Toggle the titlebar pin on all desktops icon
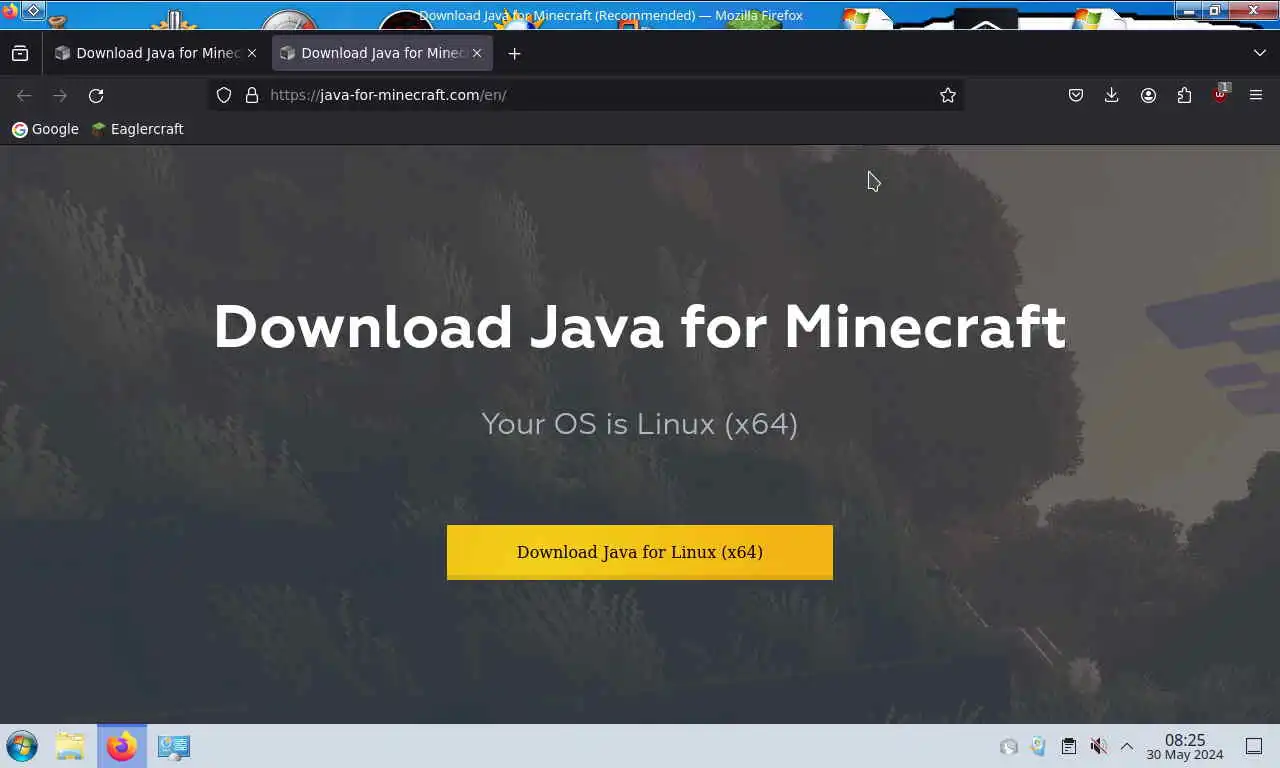 point(32,11)
